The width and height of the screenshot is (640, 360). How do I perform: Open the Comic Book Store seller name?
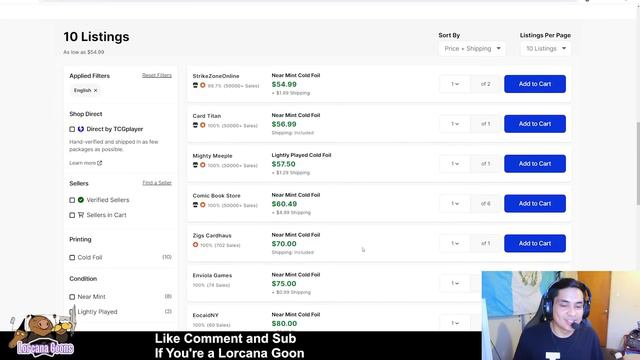[216, 196]
